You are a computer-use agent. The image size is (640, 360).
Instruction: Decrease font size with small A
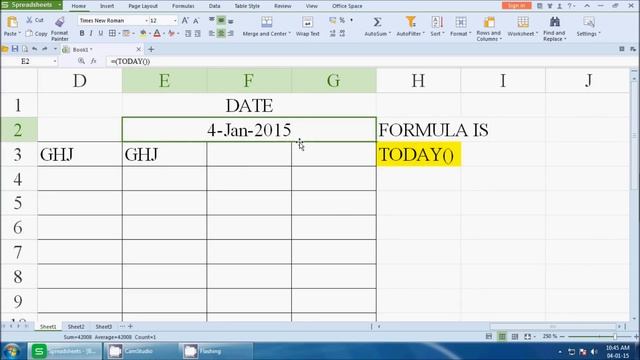(196, 21)
